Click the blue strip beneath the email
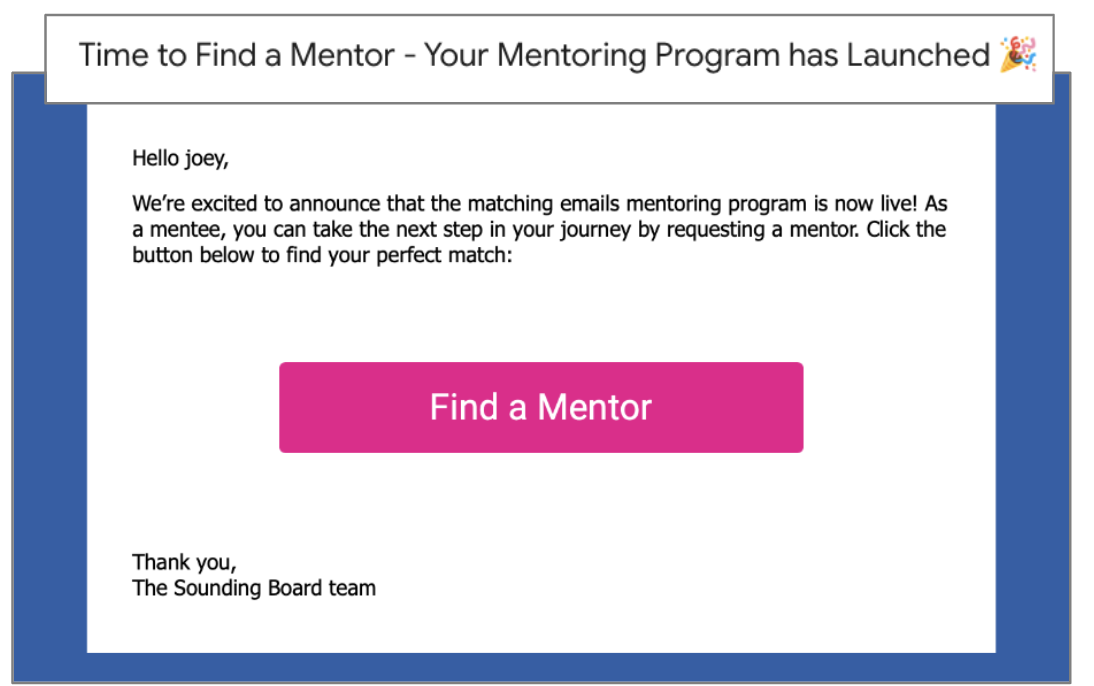 [540, 667]
